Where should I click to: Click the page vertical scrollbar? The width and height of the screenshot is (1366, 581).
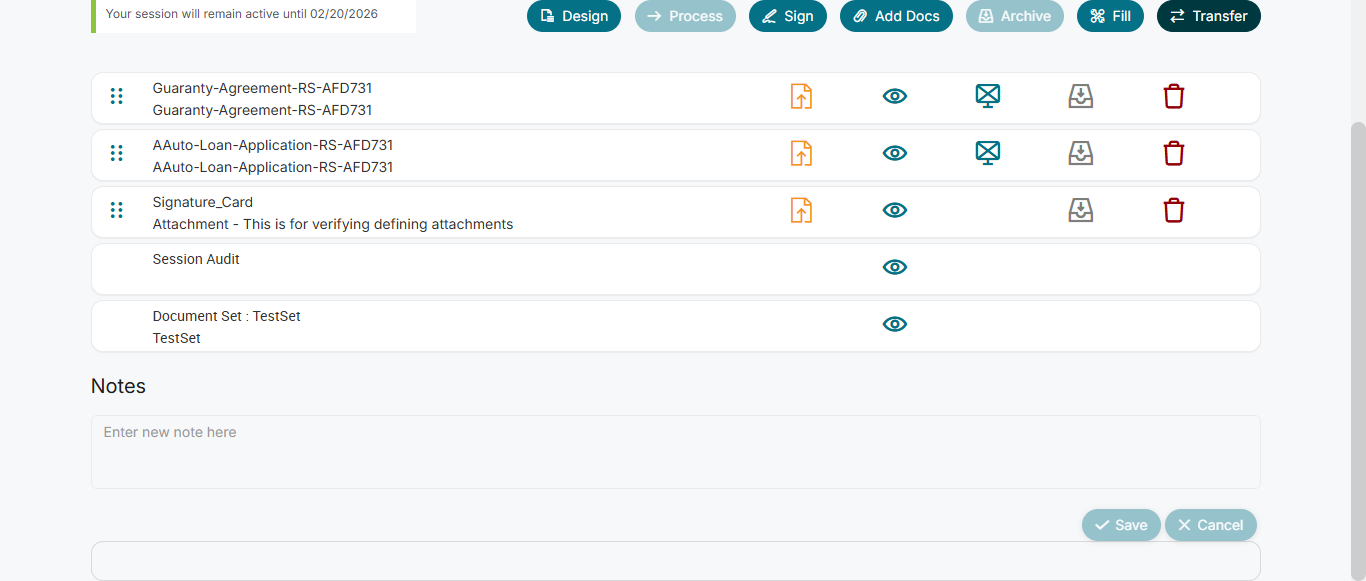[x=1358, y=350]
